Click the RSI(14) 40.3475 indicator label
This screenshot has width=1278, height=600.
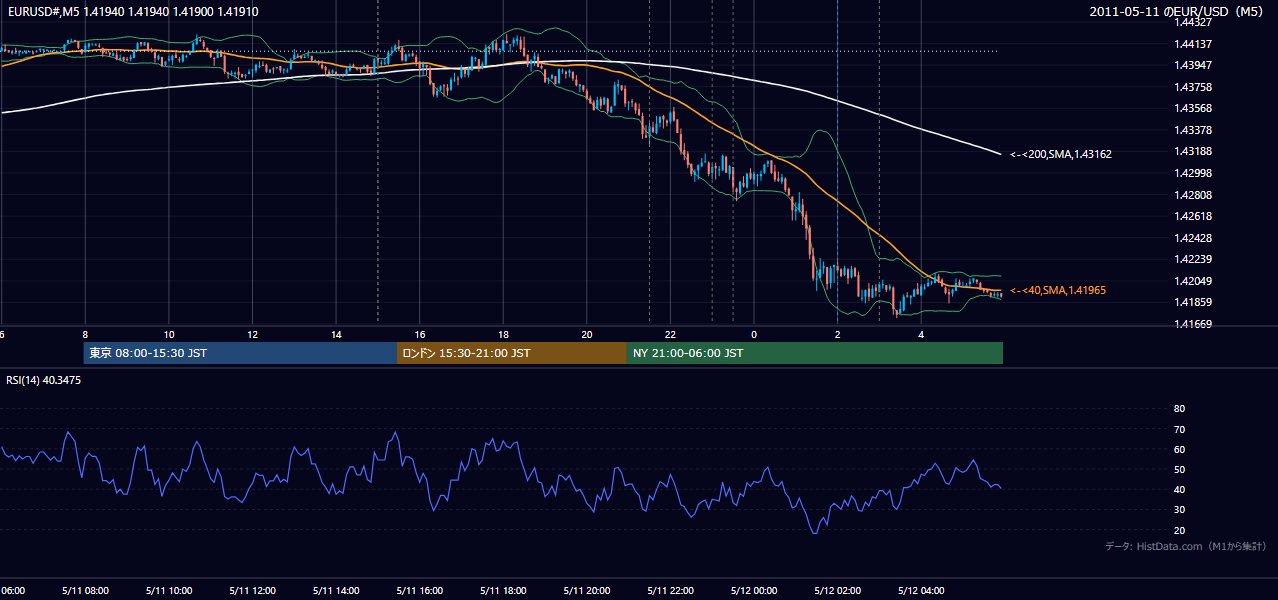[44, 380]
